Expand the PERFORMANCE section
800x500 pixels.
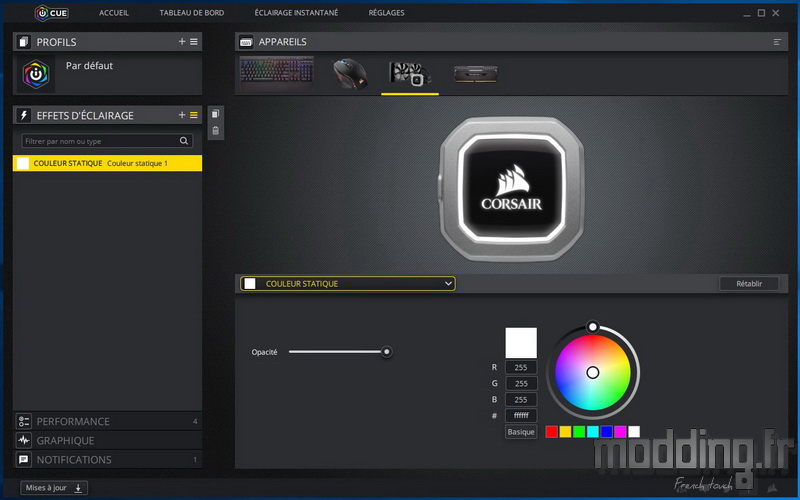click(x=107, y=421)
